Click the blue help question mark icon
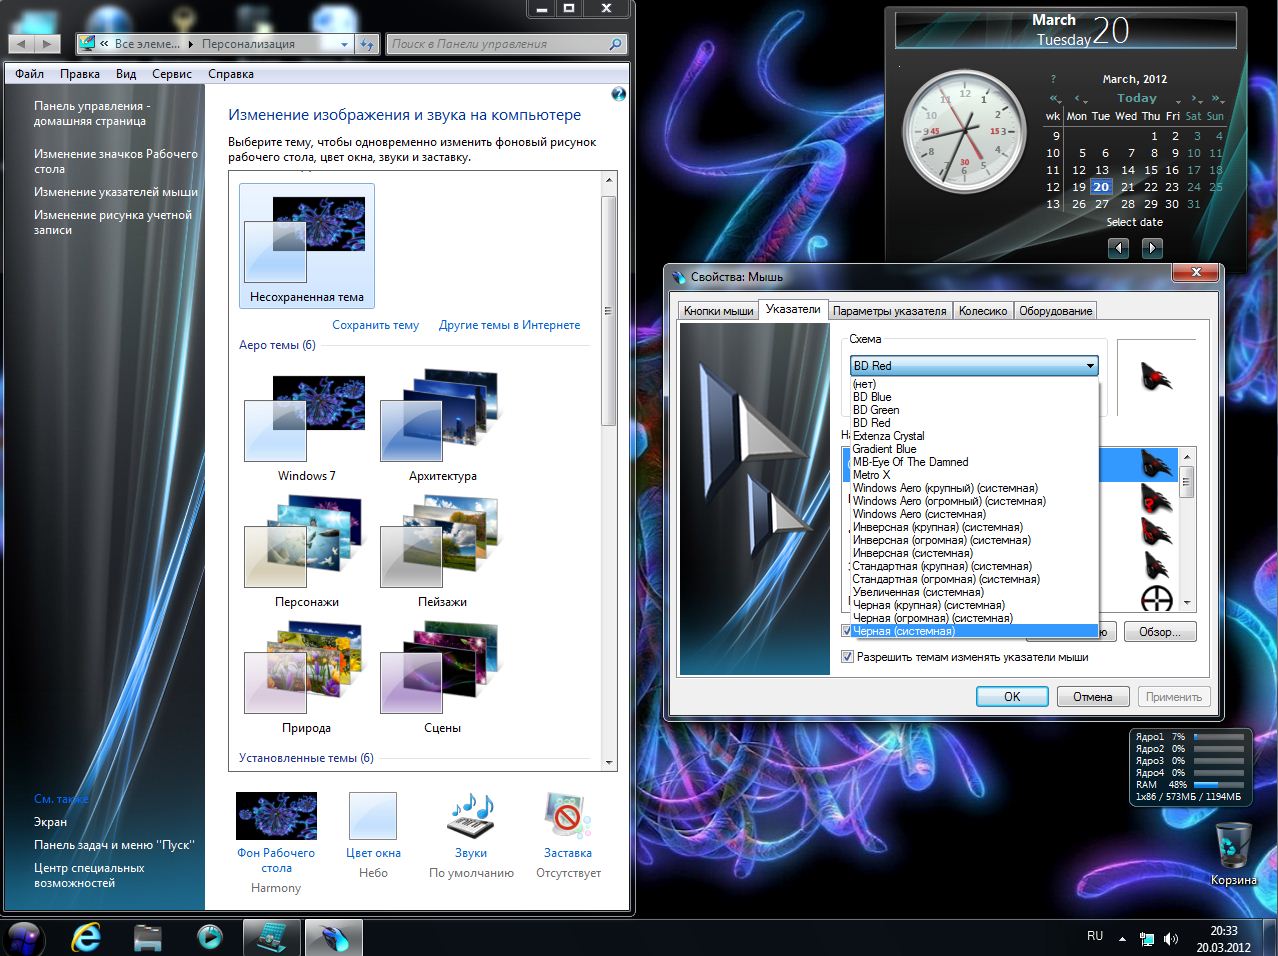The image size is (1278, 956). (x=618, y=94)
